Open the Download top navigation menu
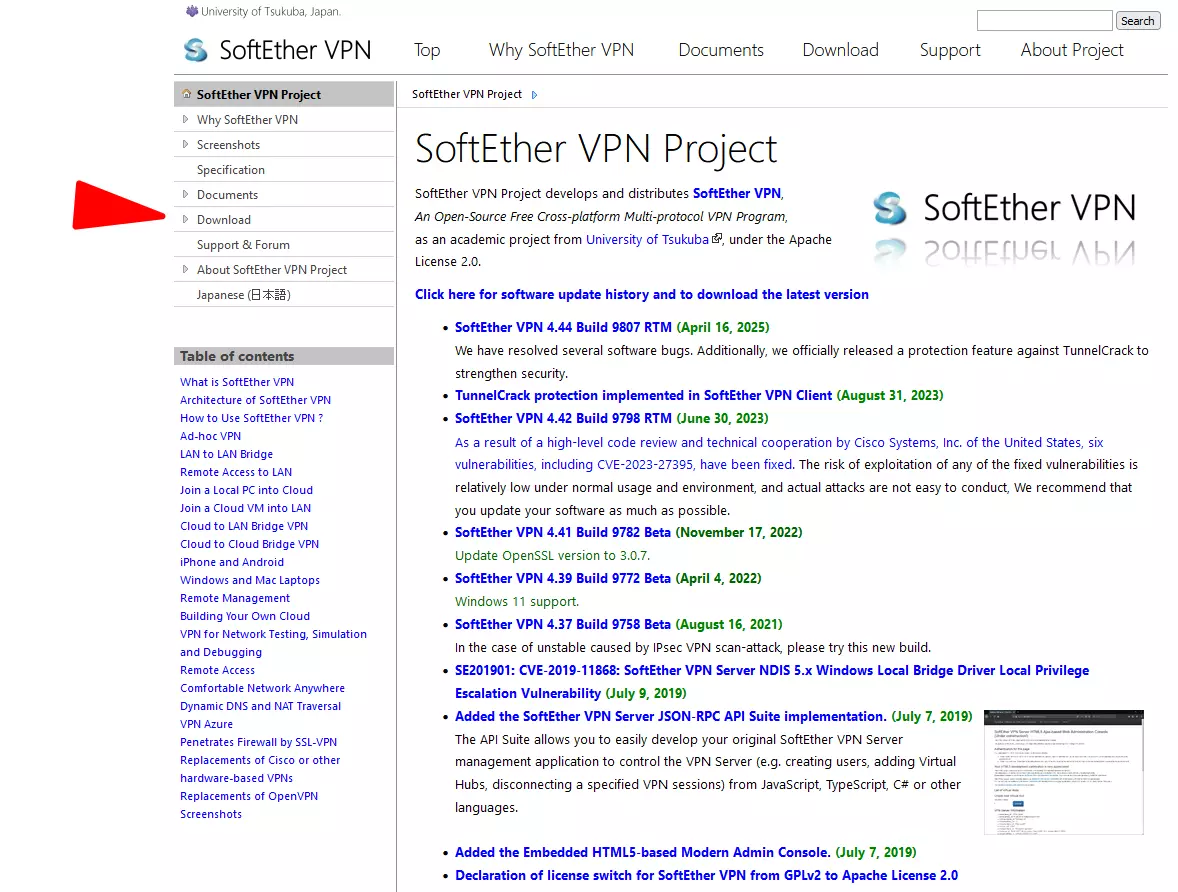The width and height of the screenshot is (1178, 892). click(840, 50)
